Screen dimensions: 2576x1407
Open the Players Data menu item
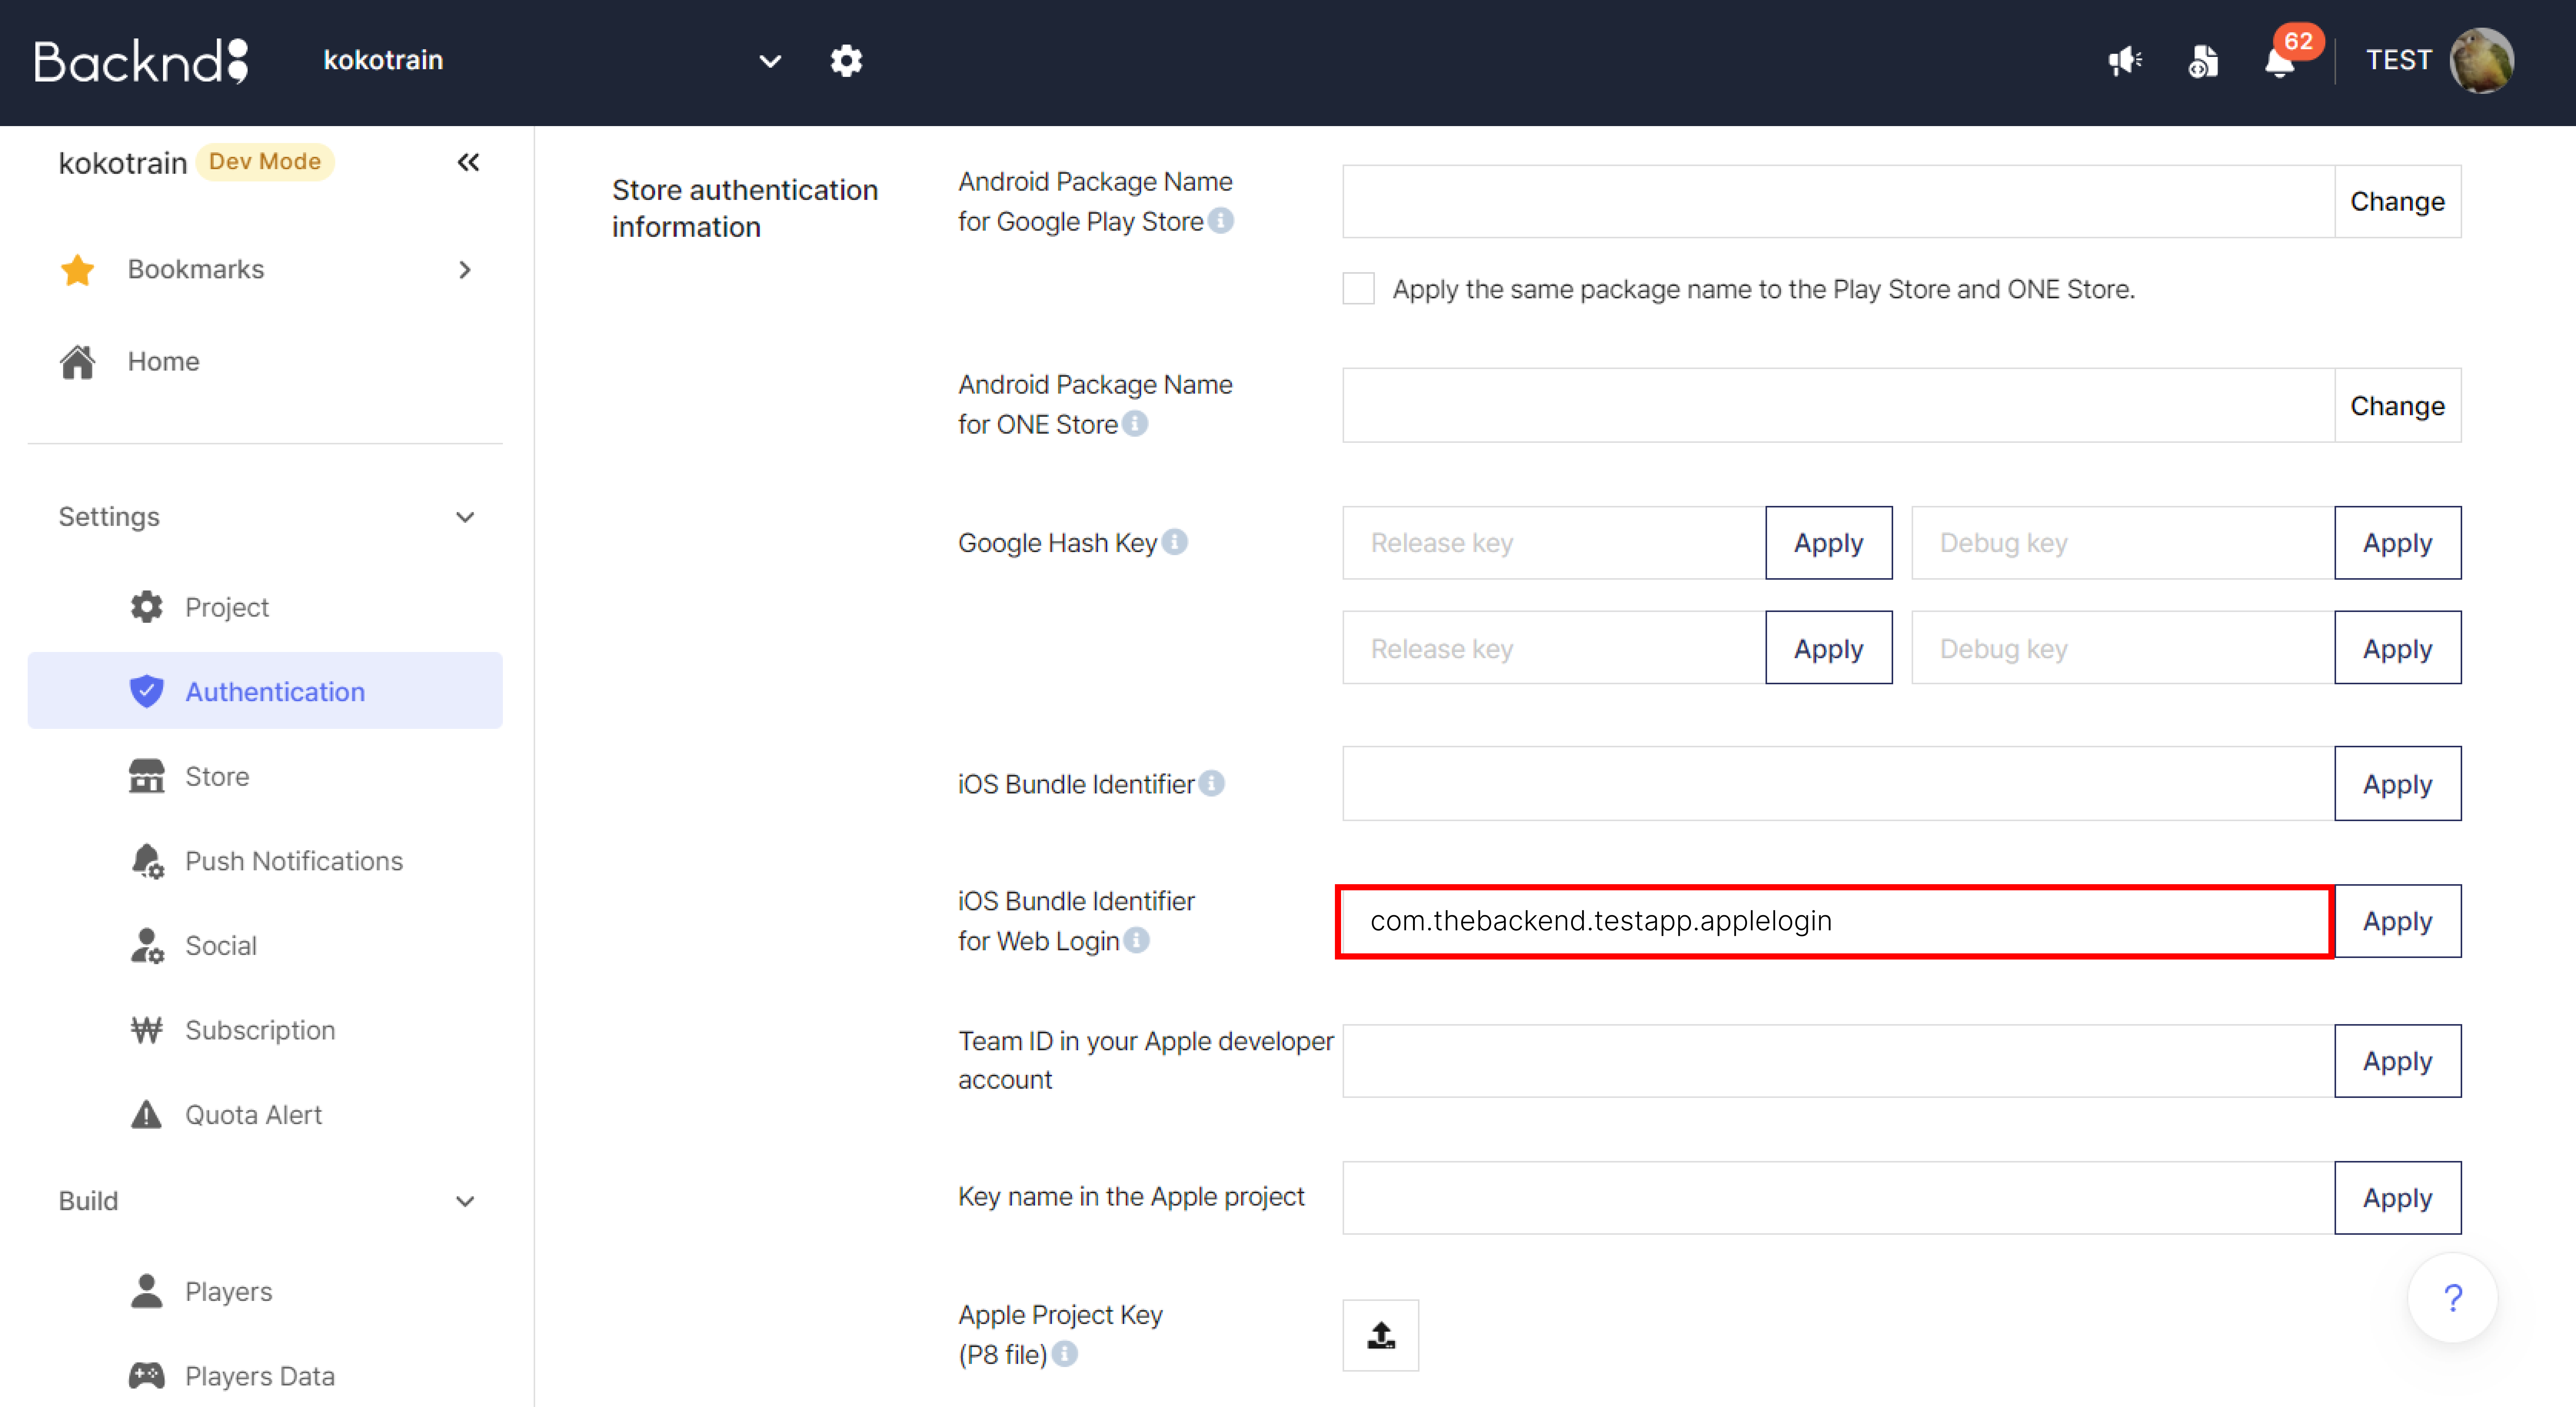265,1376
